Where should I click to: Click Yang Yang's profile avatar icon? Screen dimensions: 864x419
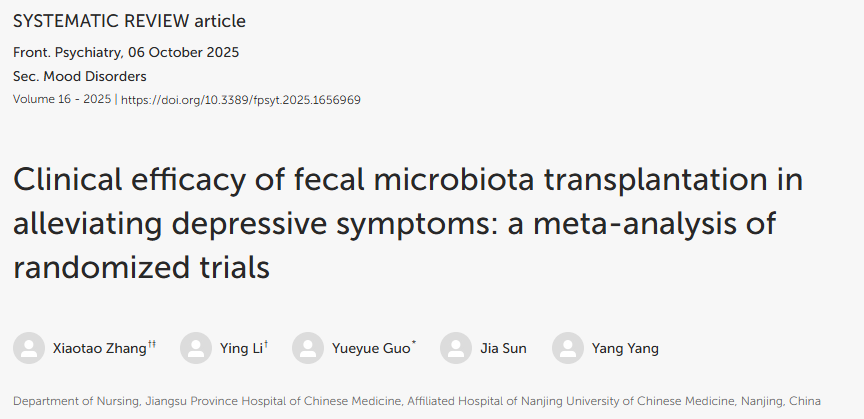pos(568,348)
